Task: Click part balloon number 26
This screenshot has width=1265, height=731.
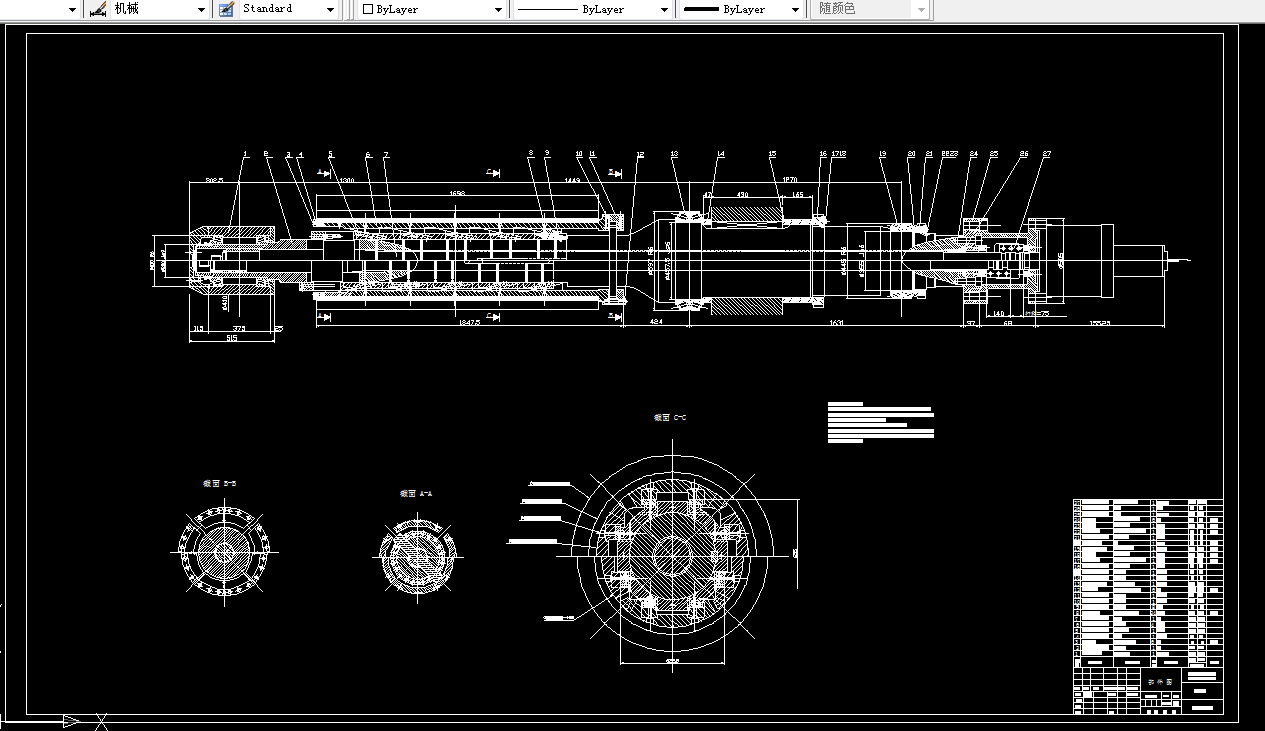Action: click(1024, 154)
